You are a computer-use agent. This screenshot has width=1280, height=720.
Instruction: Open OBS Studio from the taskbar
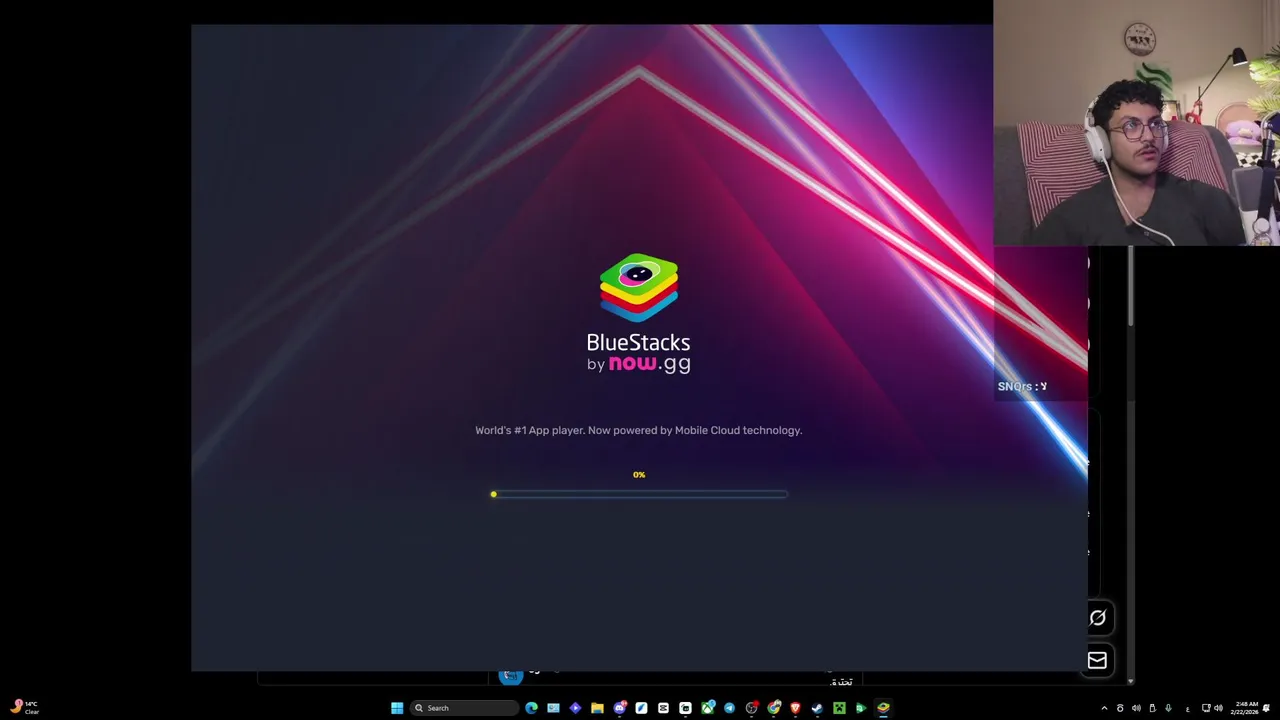751,708
